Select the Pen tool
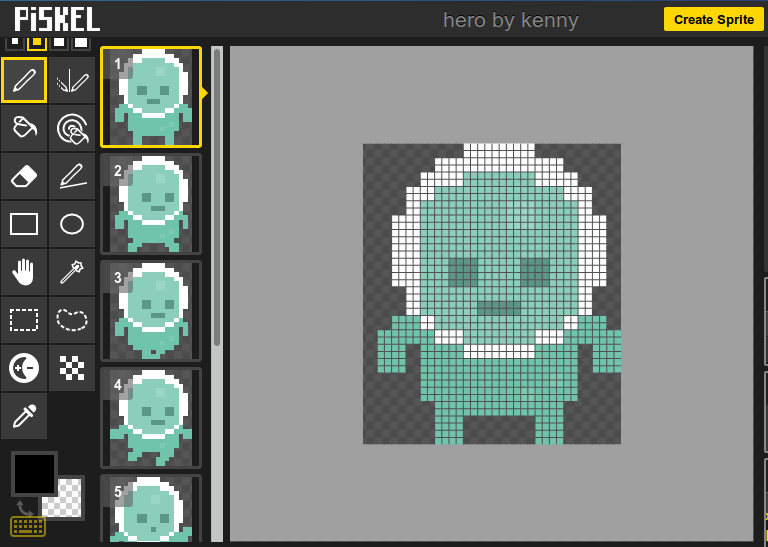Viewport: 768px width, 547px height. (x=24, y=80)
